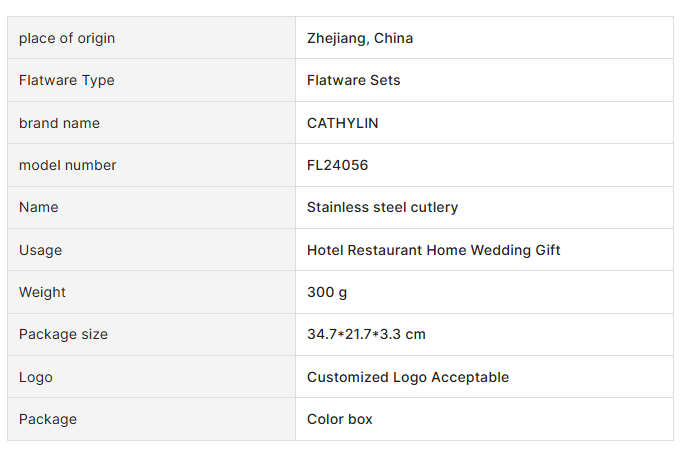This screenshot has width=688, height=452.
Task: Click the "Weight" label cell
Action: click(x=42, y=292)
